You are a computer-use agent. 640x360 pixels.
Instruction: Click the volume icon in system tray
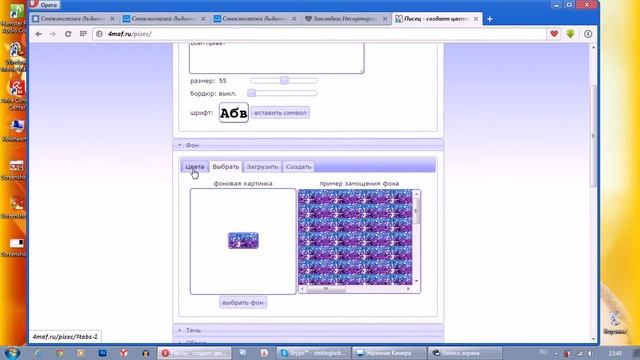tap(590, 353)
